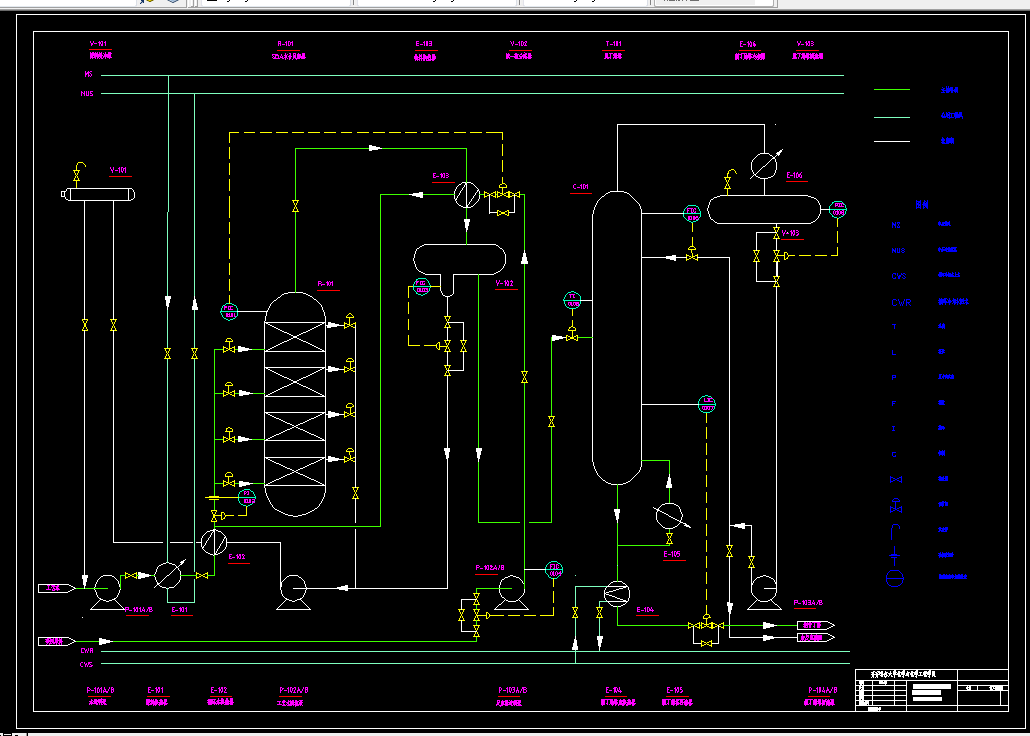
Task: Select the E-106 condenser circle symbol
Action: (764, 166)
